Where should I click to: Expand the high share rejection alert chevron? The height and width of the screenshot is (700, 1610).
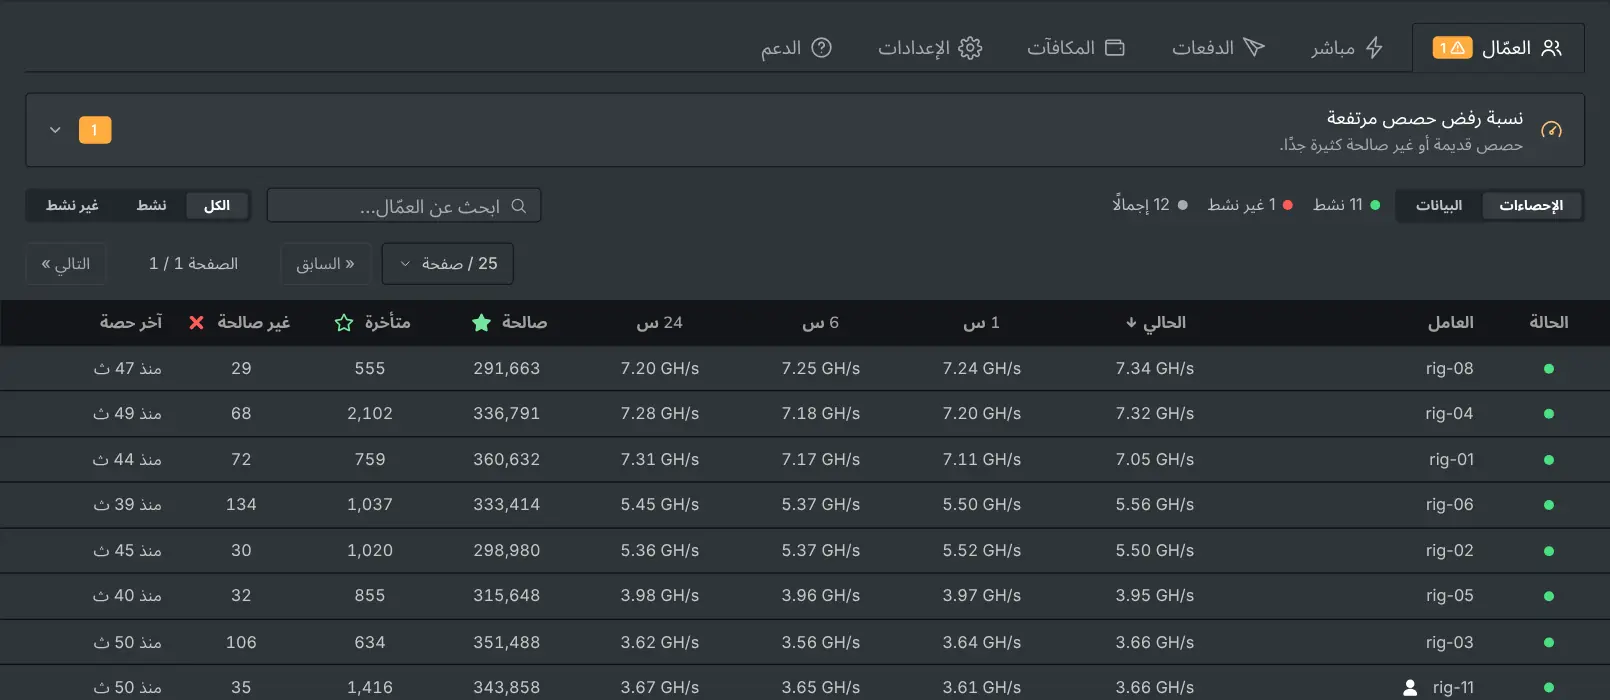pos(55,130)
